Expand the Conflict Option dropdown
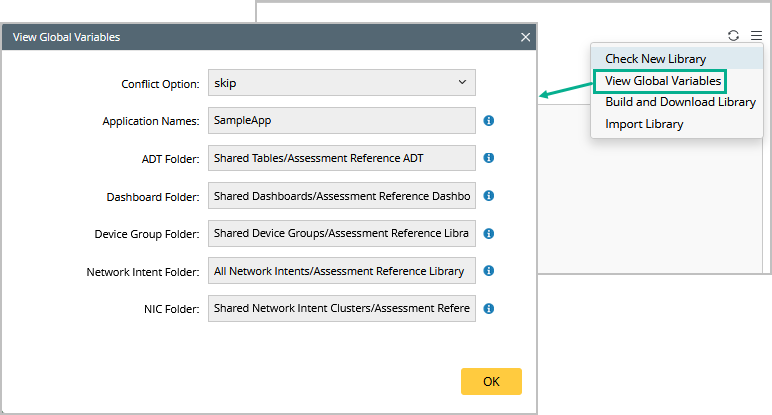This screenshot has height=415, width=772. (341, 82)
